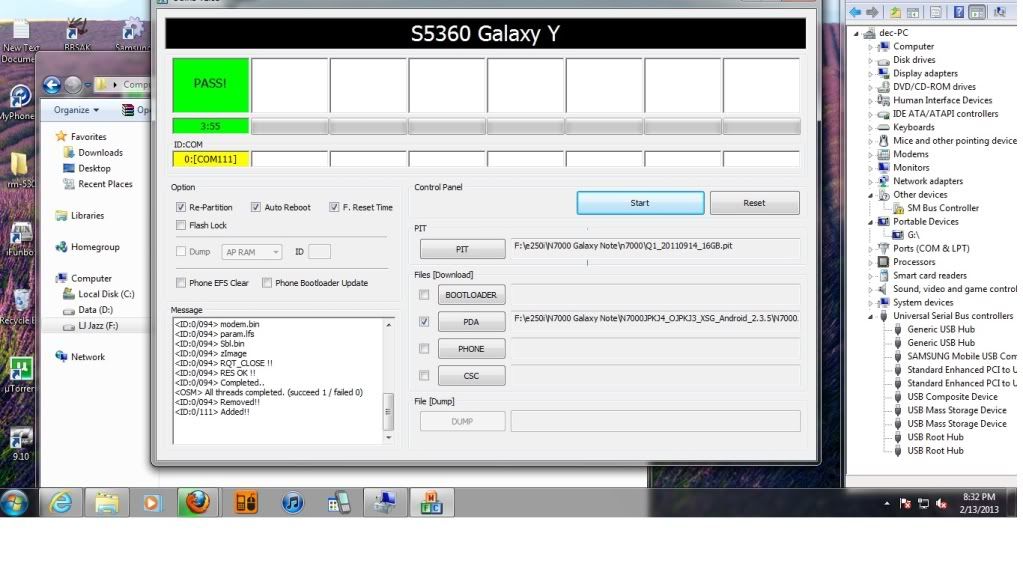Click the Explorer window Back button
Image resolution: width=1023 pixels, height=575 pixels.
[x=52, y=85]
